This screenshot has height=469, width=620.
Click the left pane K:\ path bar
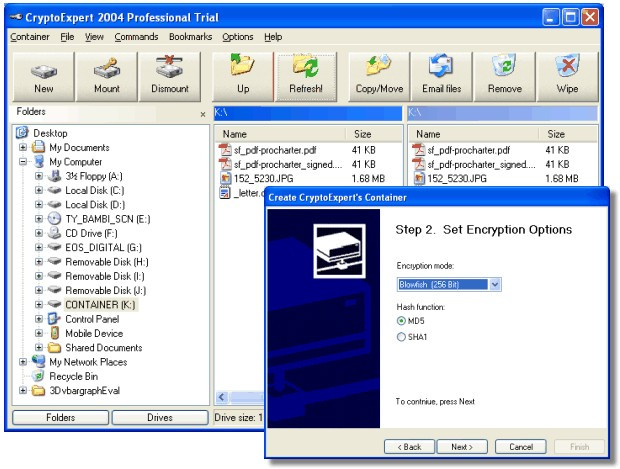[x=308, y=113]
